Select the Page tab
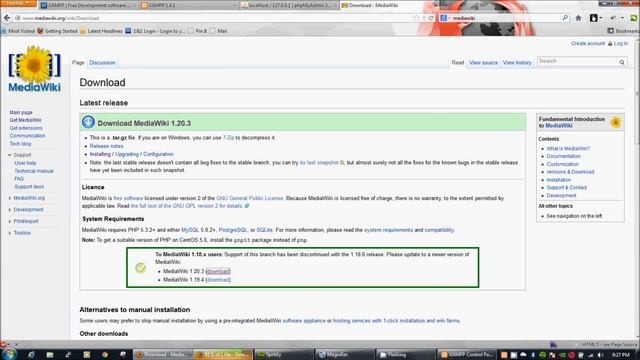This screenshot has height=360, width=640. [x=78, y=63]
